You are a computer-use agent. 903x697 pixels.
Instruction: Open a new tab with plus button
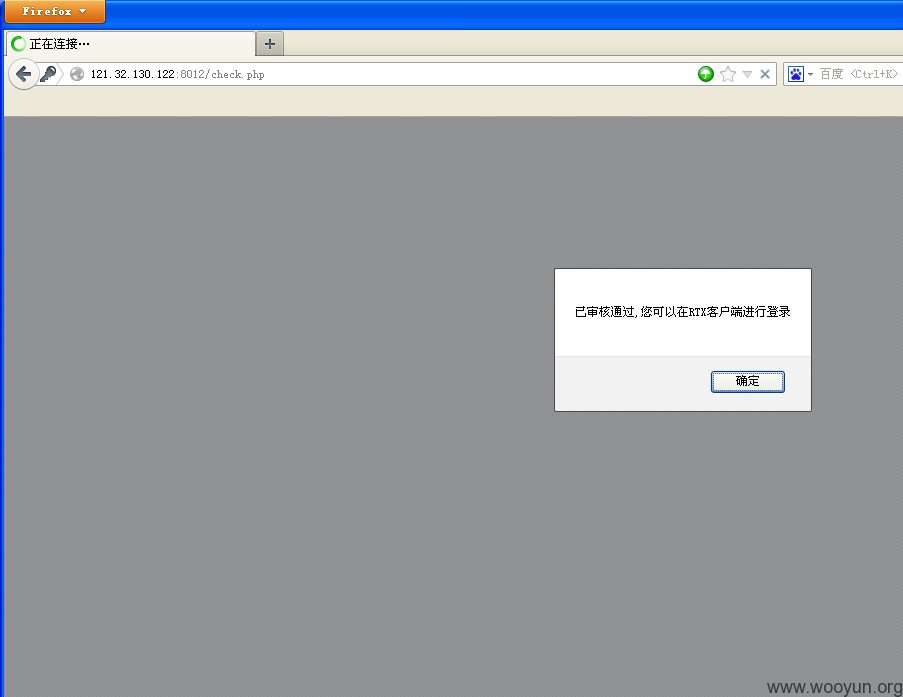click(270, 44)
